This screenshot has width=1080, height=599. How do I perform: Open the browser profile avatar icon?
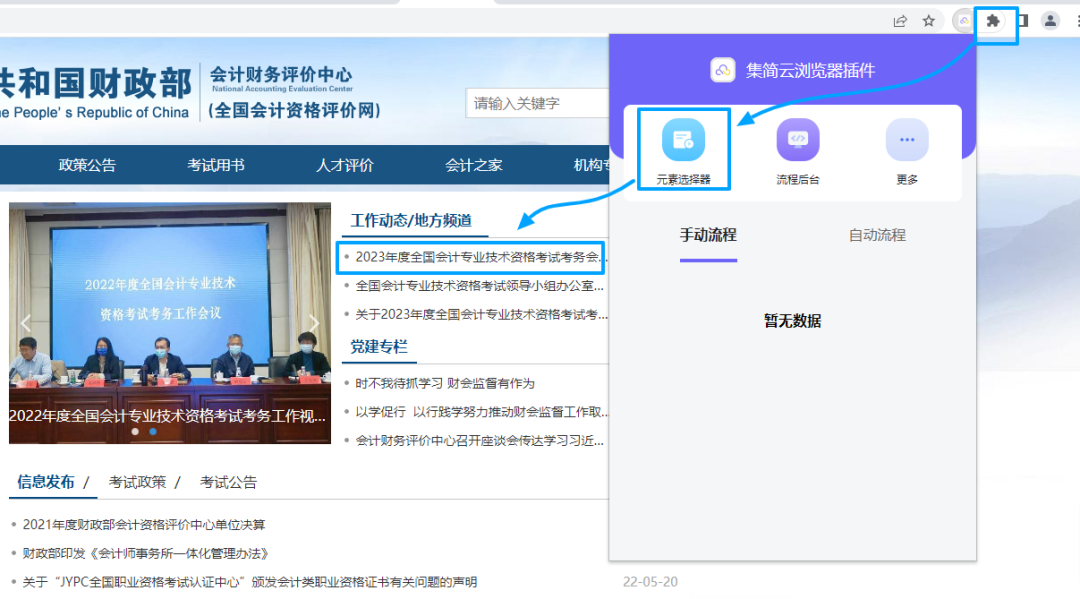pos(1050,21)
